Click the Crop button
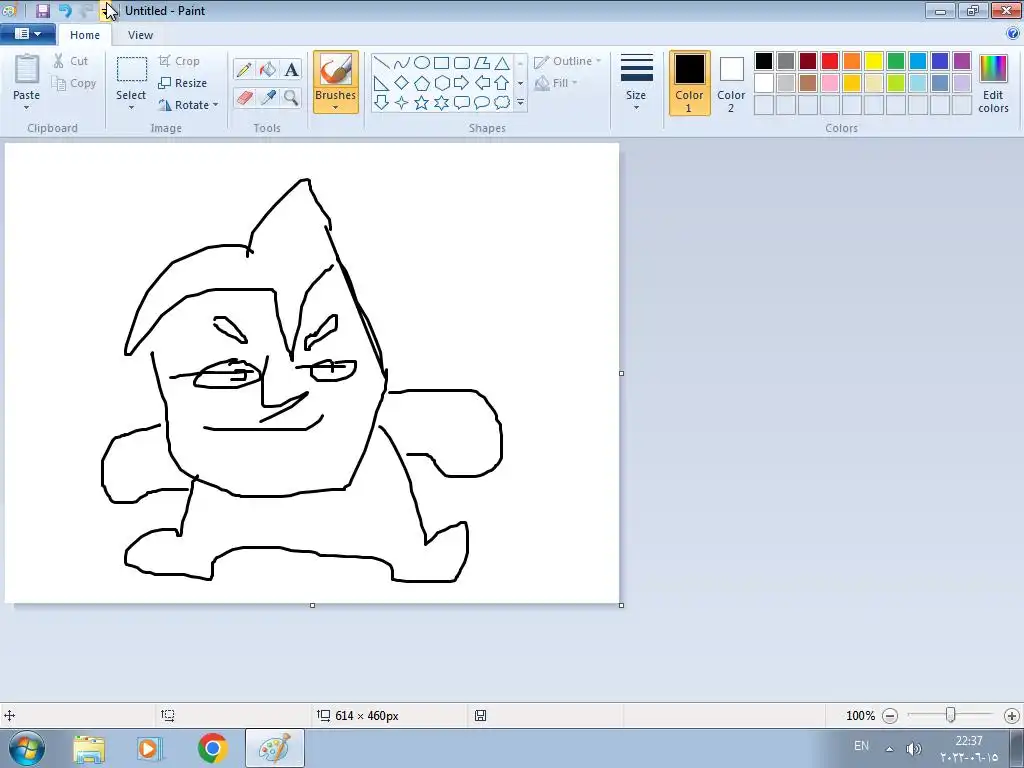Viewport: 1024px width, 768px height. click(179, 61)
